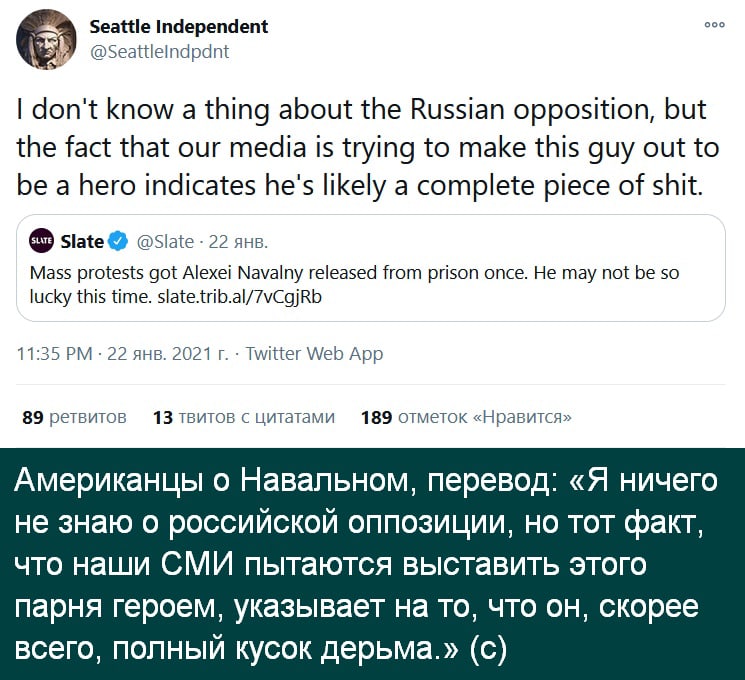Click the @SeattleIndpdnt handle

(160, 52)
